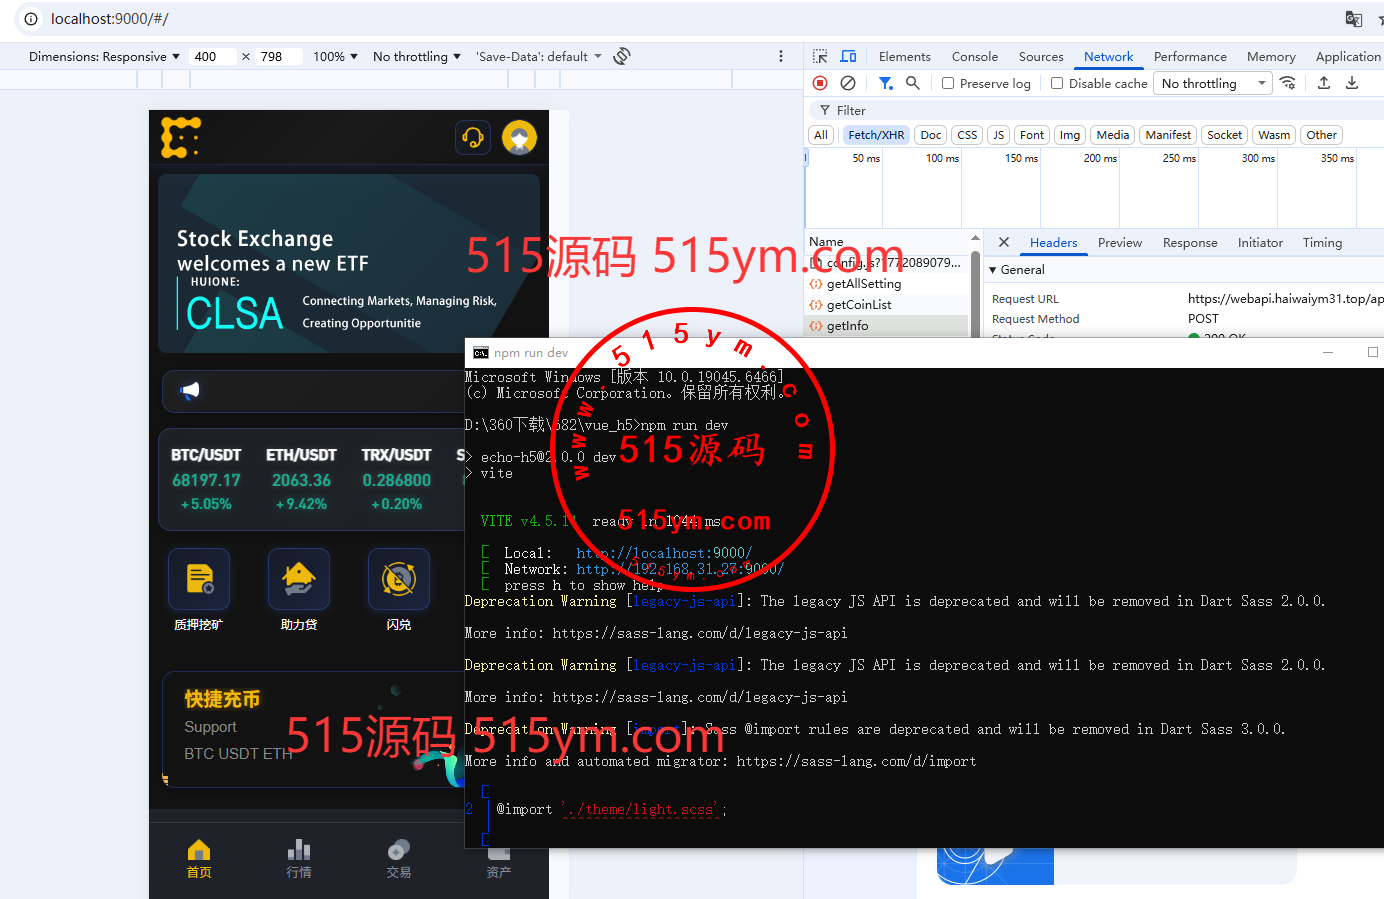Image resolution: width=1384 pixels, height=899 pixels.
Task: Collapse the General headers section
Action: click(x=993, y=270)
